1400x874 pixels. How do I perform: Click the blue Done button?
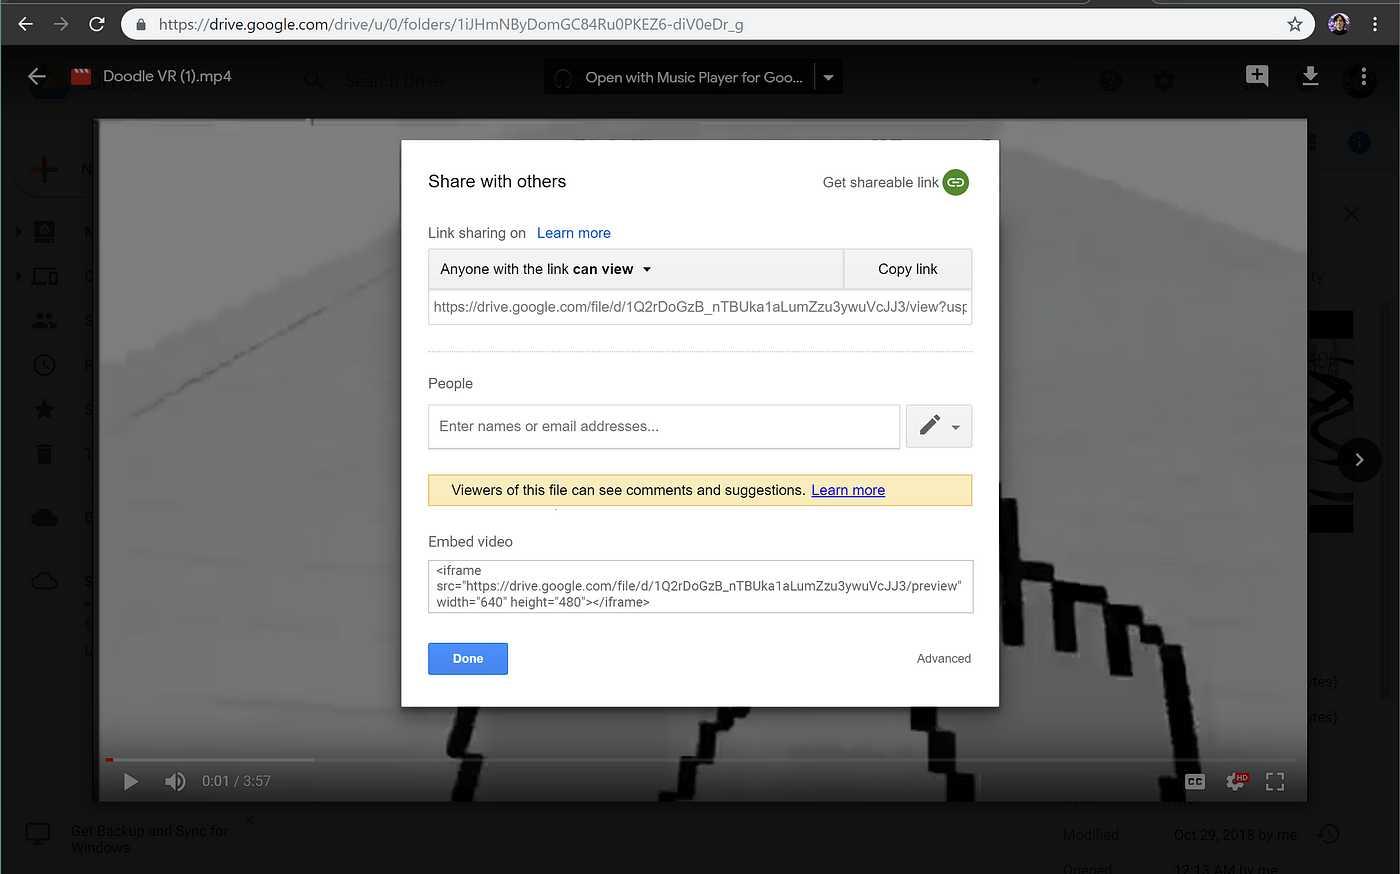468,659
